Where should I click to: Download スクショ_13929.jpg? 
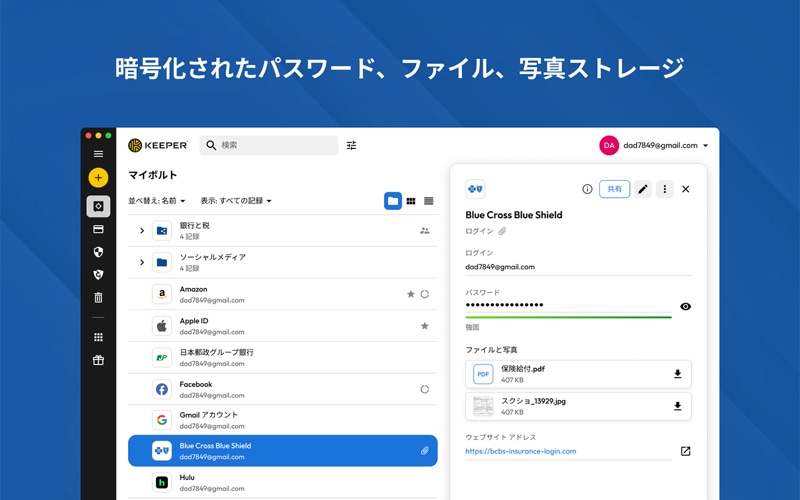pyautogui.click(x=678, y=406)
